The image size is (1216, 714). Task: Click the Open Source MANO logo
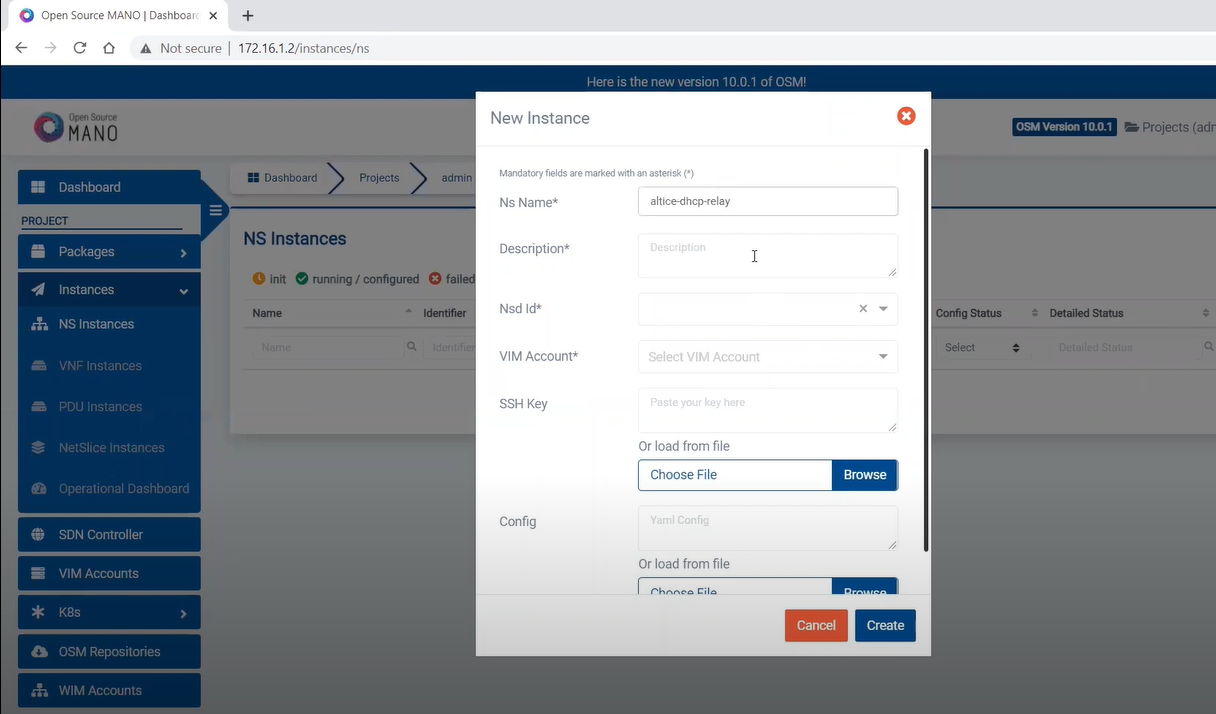coord(76,127)
